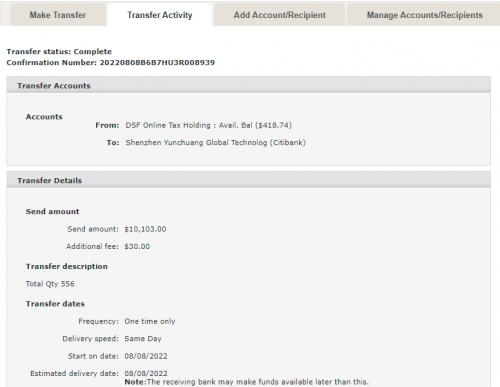Image resolution: width=500 pixels, height=387 pixels.
Task: Open the Make Transfer tab
Action: tap(58, 15)
